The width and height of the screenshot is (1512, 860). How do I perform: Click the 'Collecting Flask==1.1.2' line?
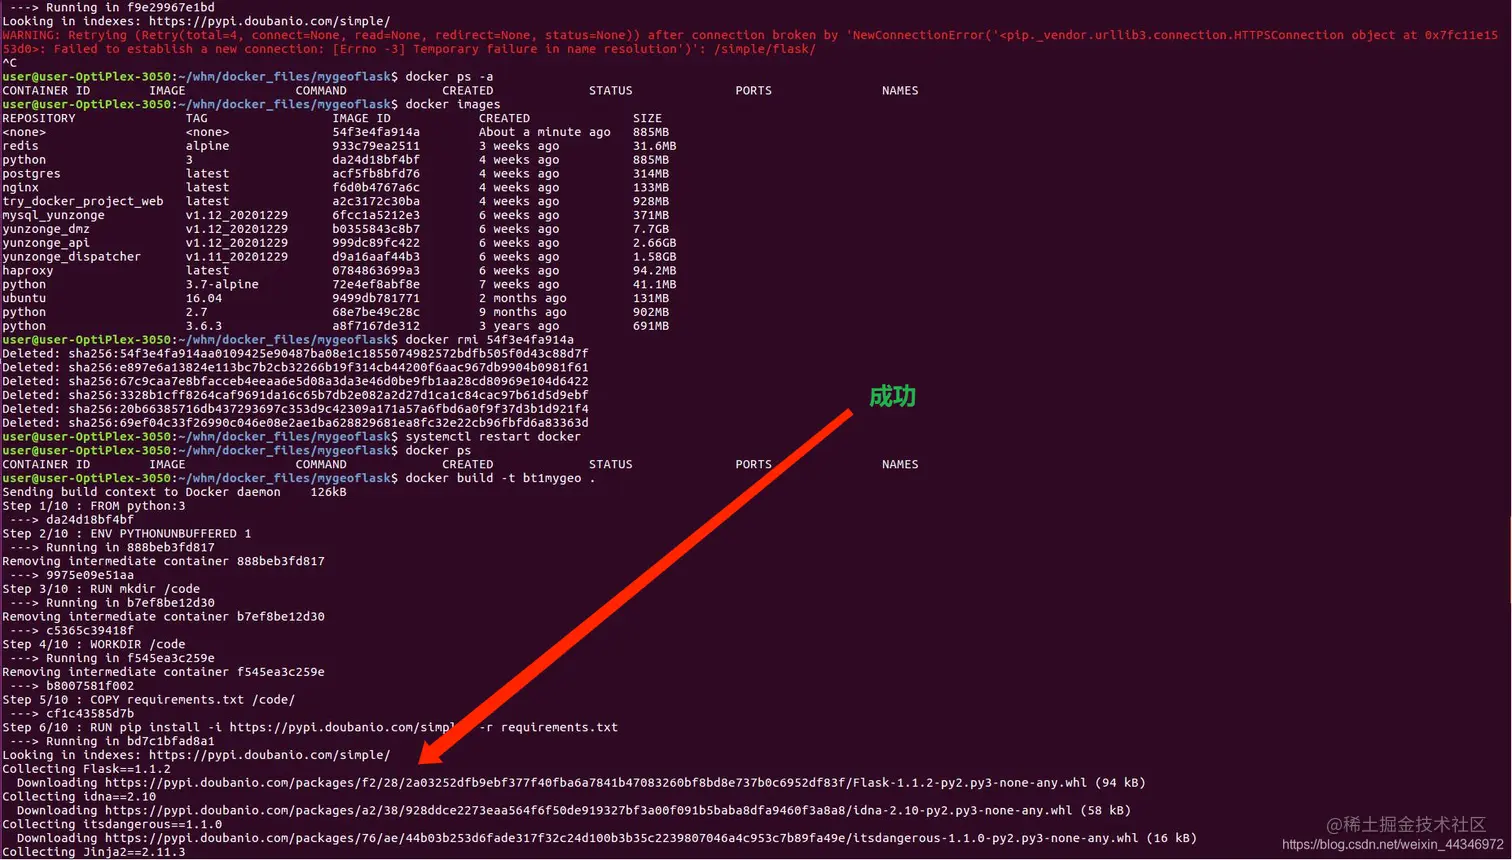point(86,770)
